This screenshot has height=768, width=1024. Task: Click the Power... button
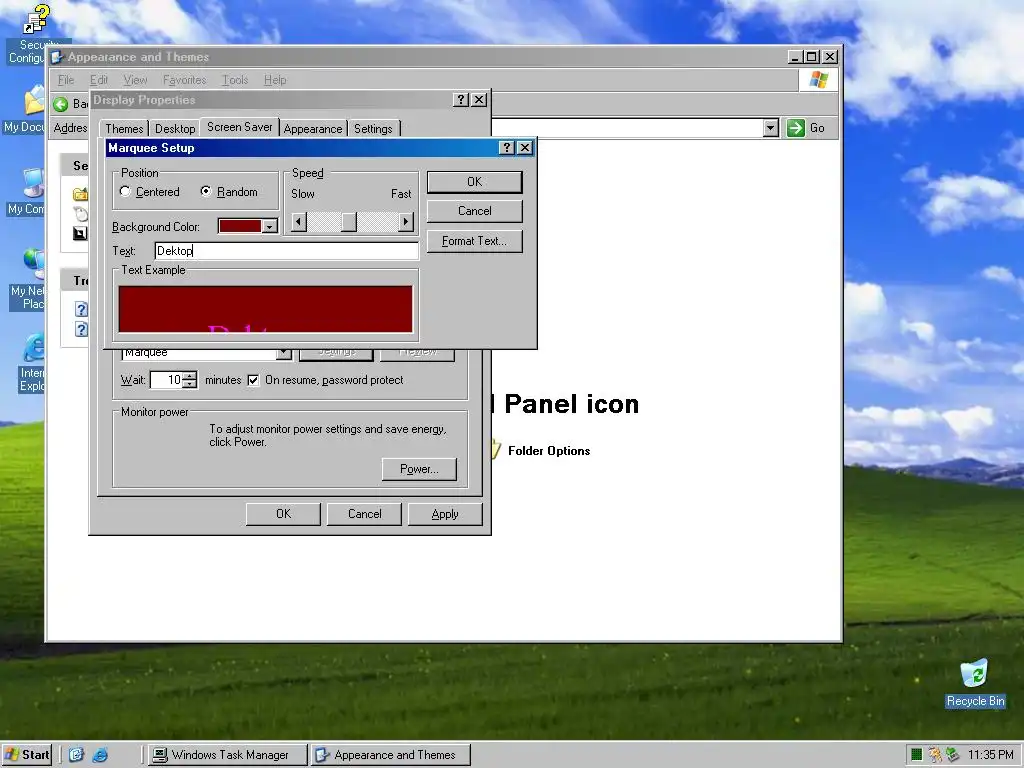pyautogui.click(x=419, y=469)
